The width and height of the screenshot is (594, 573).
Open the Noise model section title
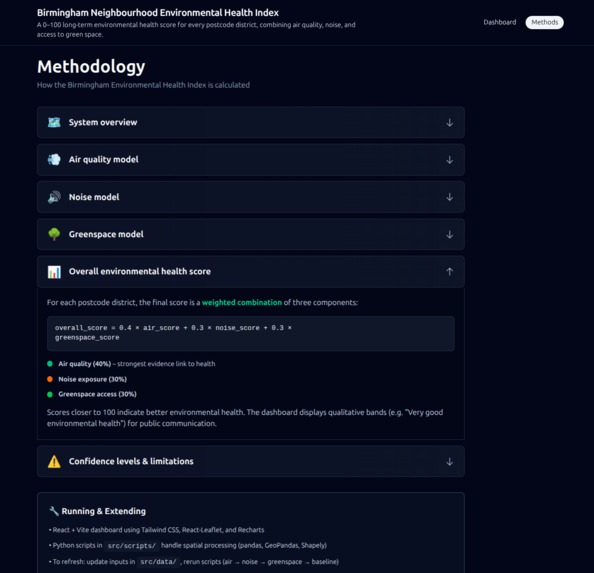[x=94, y=197]
